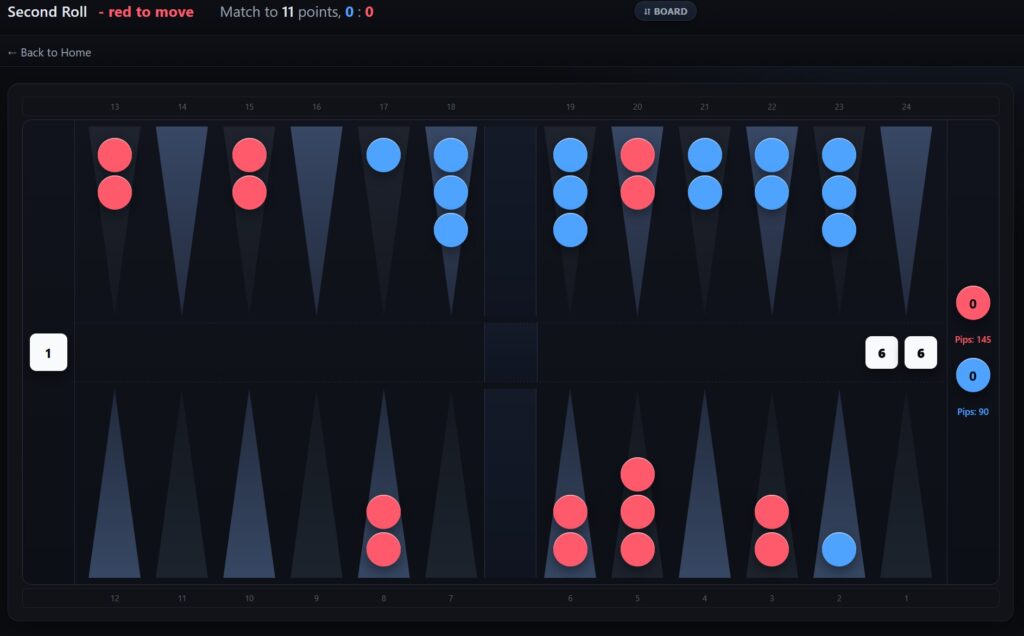Pick the topmost red checker on point 8

[x=383, y=512]
